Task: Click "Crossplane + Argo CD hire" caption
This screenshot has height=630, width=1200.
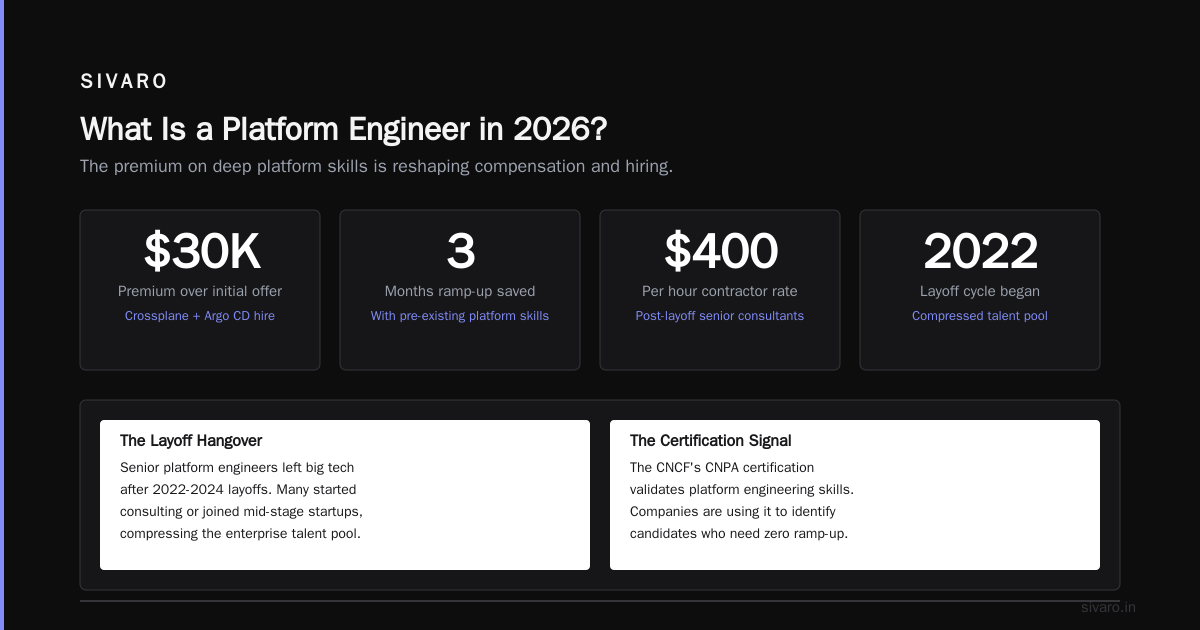Action: tap(200, 316)
